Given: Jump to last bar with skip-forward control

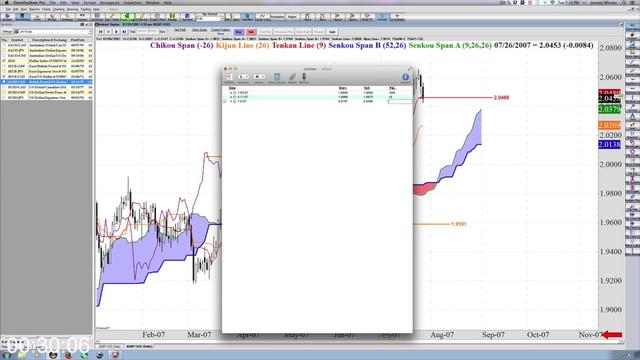Looking at the screenshot, I should [x=124, y=31].
